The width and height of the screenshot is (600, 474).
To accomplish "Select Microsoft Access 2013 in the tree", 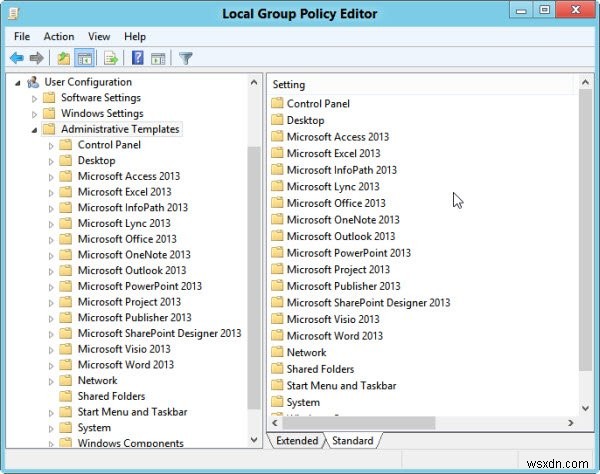I will [129, 176].
